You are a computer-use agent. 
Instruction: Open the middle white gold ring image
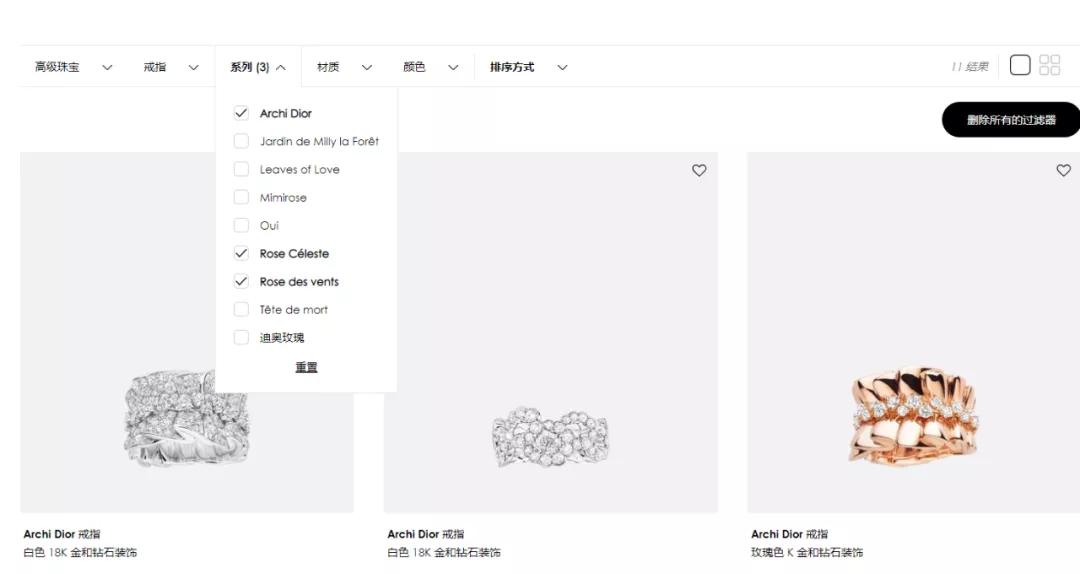pos(550,332)
